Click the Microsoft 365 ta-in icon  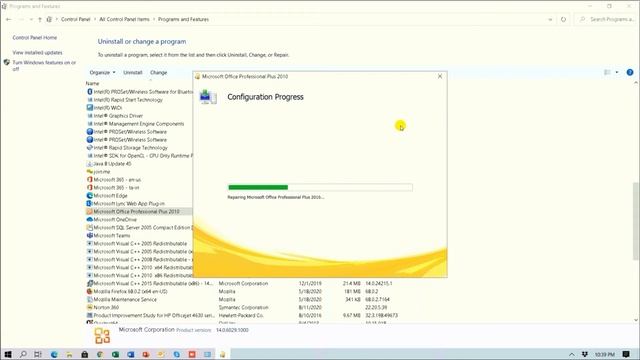(89, 188)
